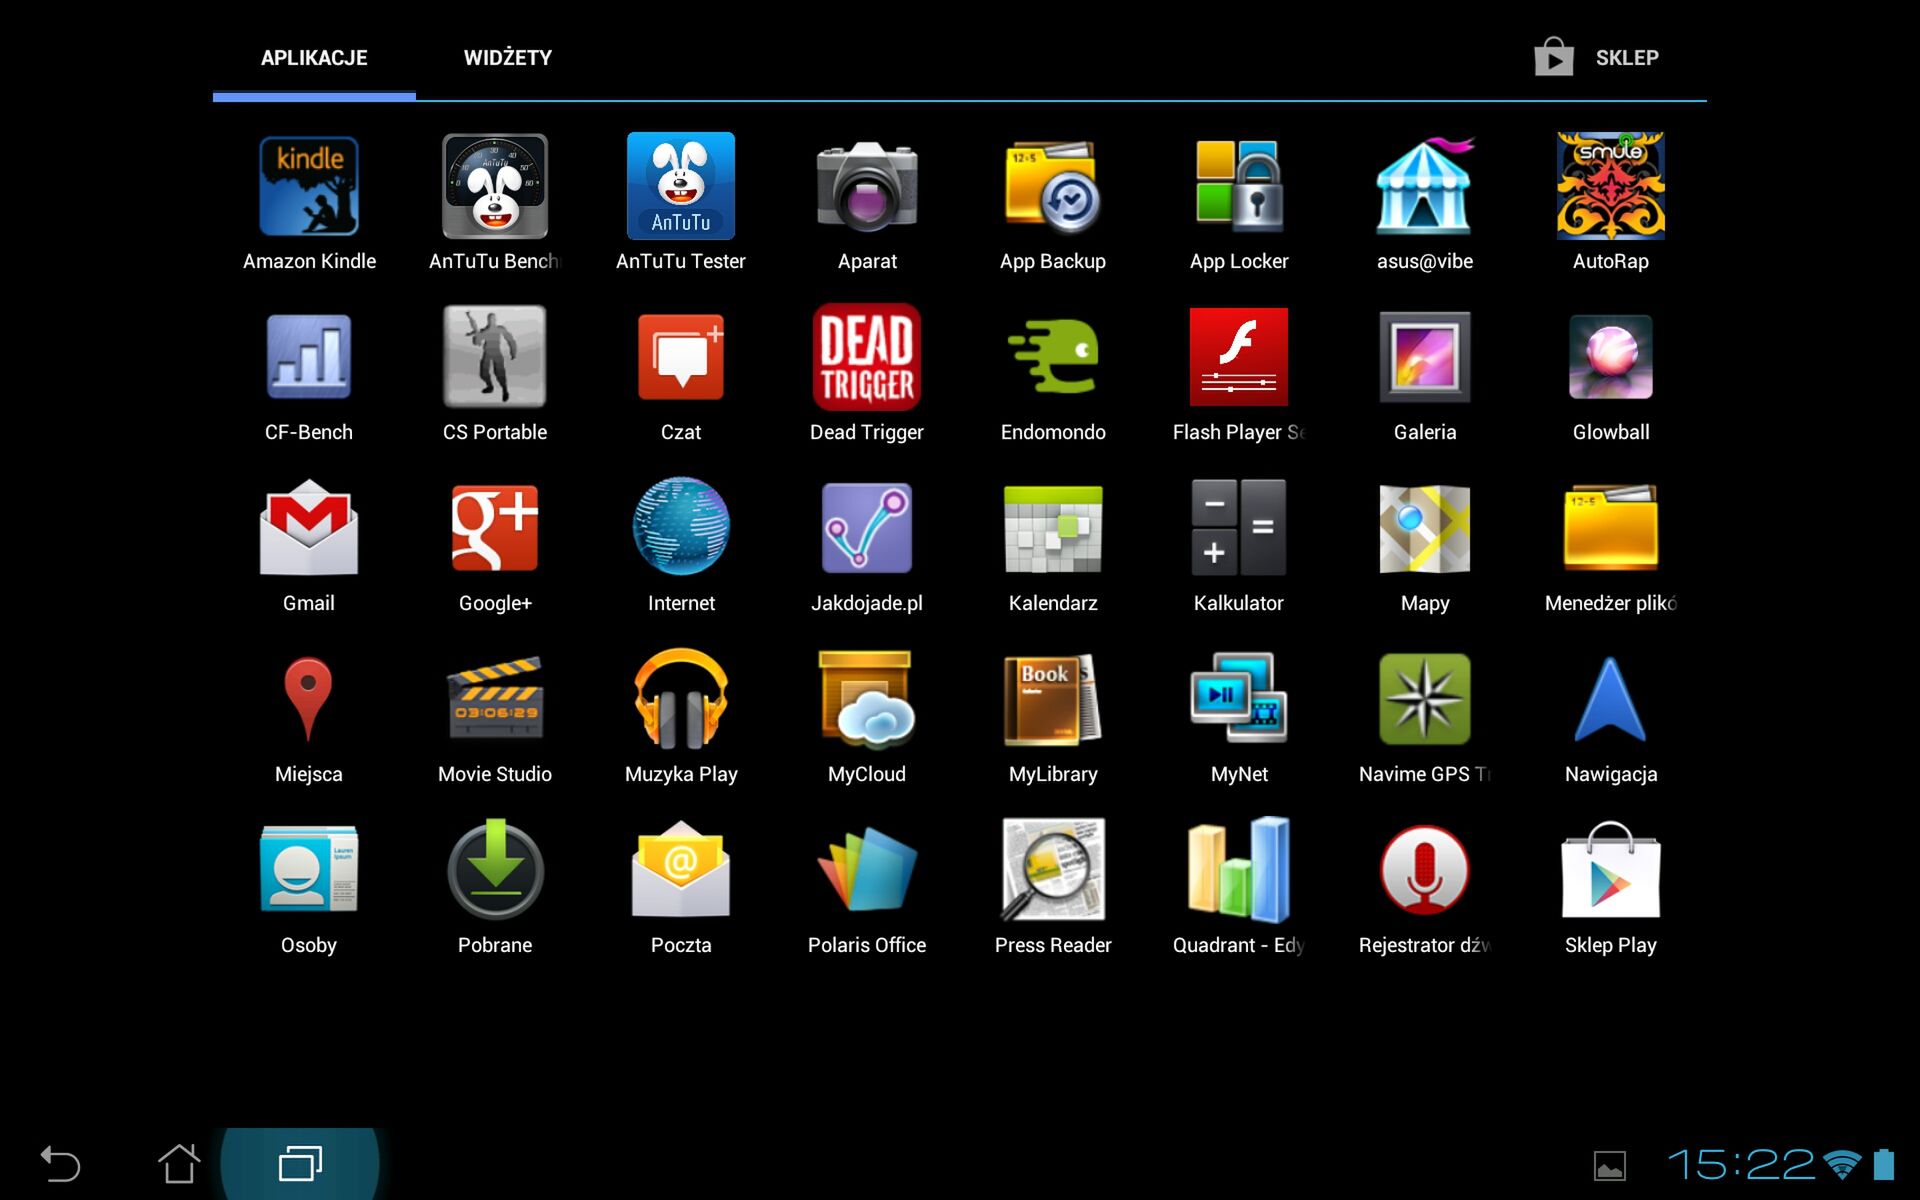
Task: Select the APLIKACJE tab
Action: click(x=314, y=58)
